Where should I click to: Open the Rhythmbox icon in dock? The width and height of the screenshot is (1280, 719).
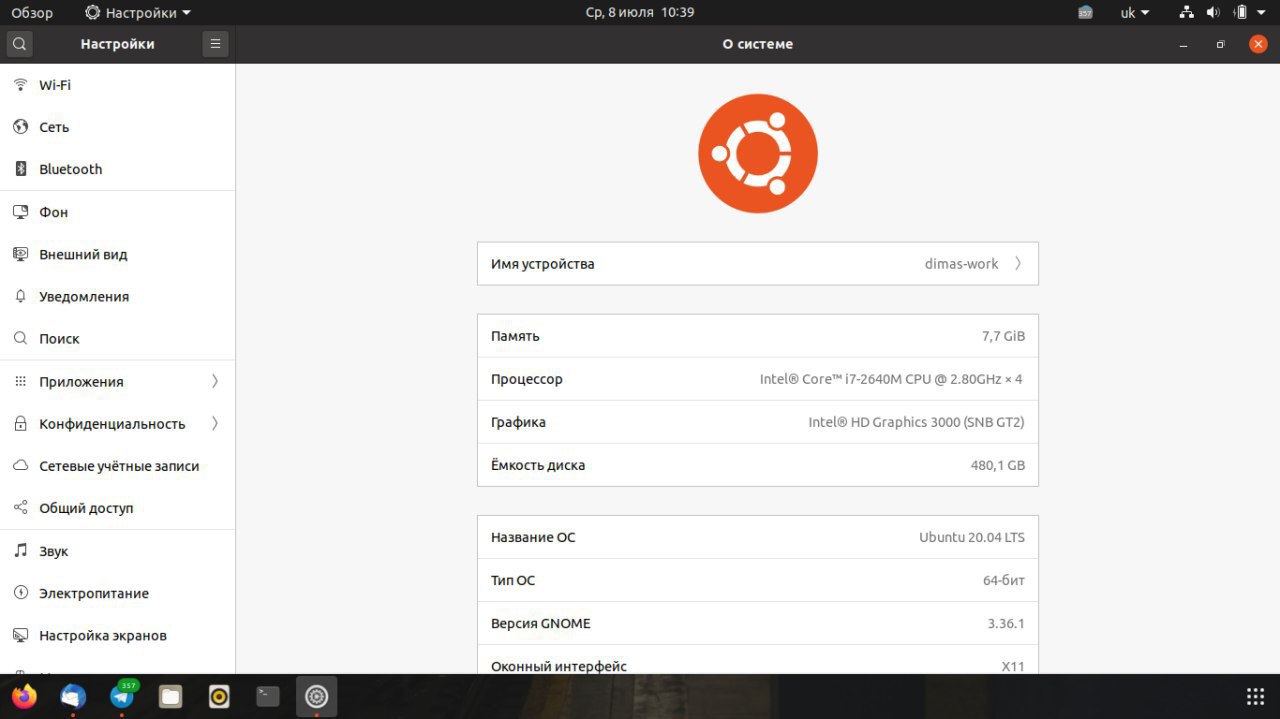pos(219,696)
